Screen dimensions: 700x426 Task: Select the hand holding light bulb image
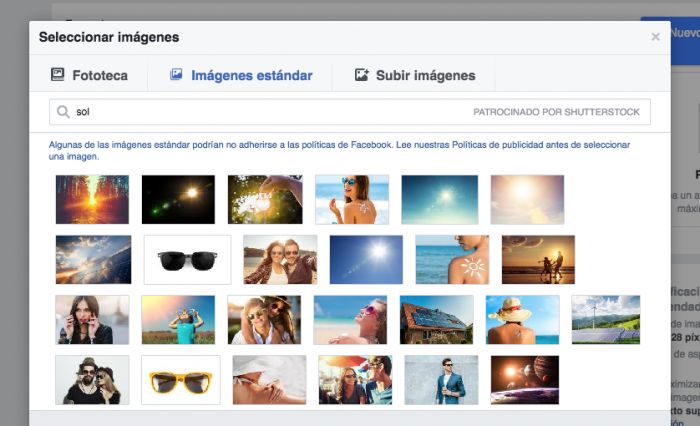265,200
